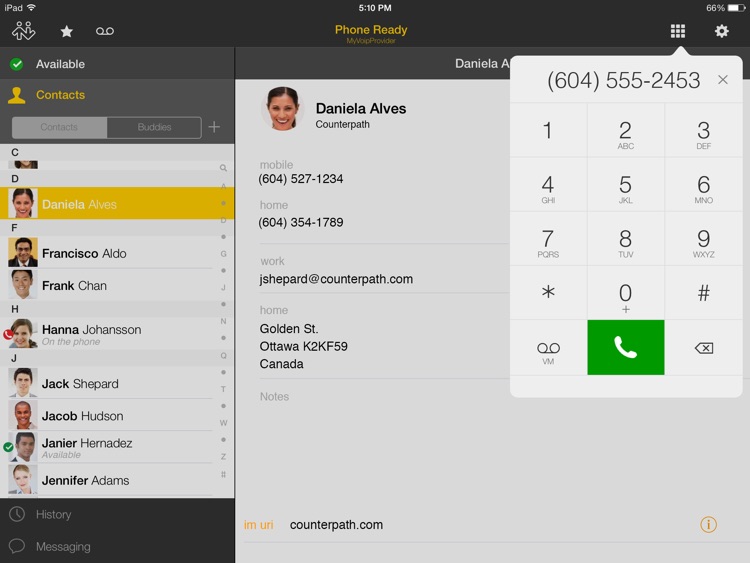Dial digit 3 DEF on keypad
750x563 pixels.
[704, 130]
